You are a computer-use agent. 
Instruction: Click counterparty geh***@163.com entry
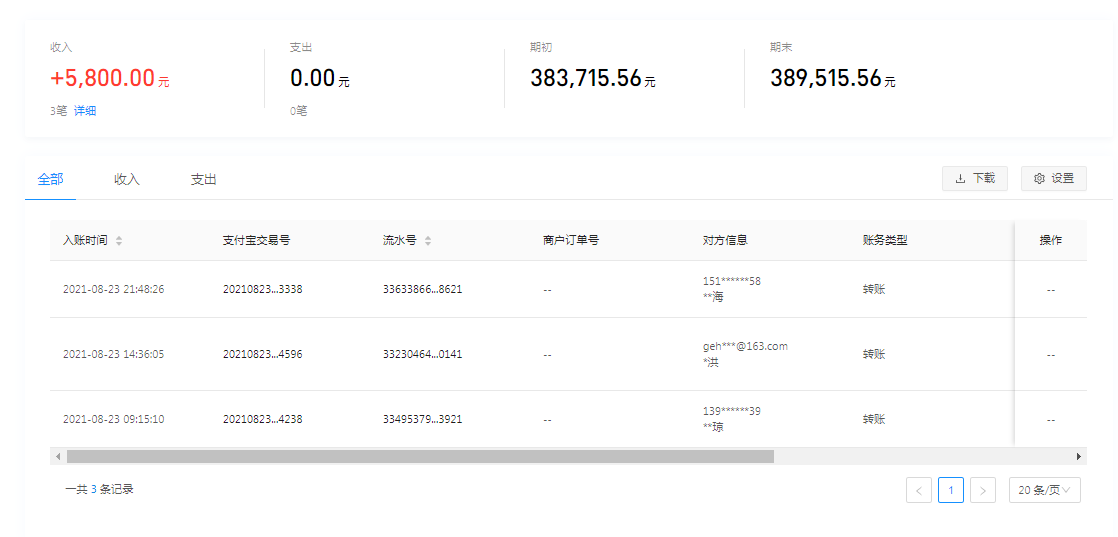point(745,347)
